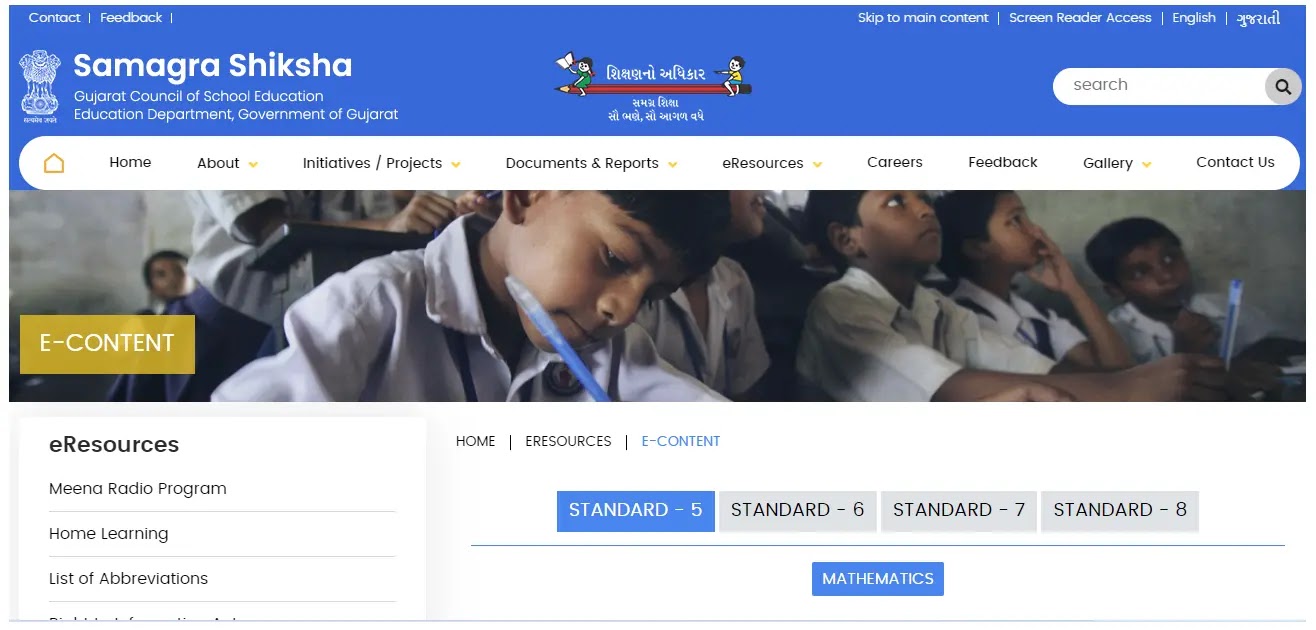Click Screen Reader Access link
This screenshot has width=1316, height=630.
tap(1080, 18)
